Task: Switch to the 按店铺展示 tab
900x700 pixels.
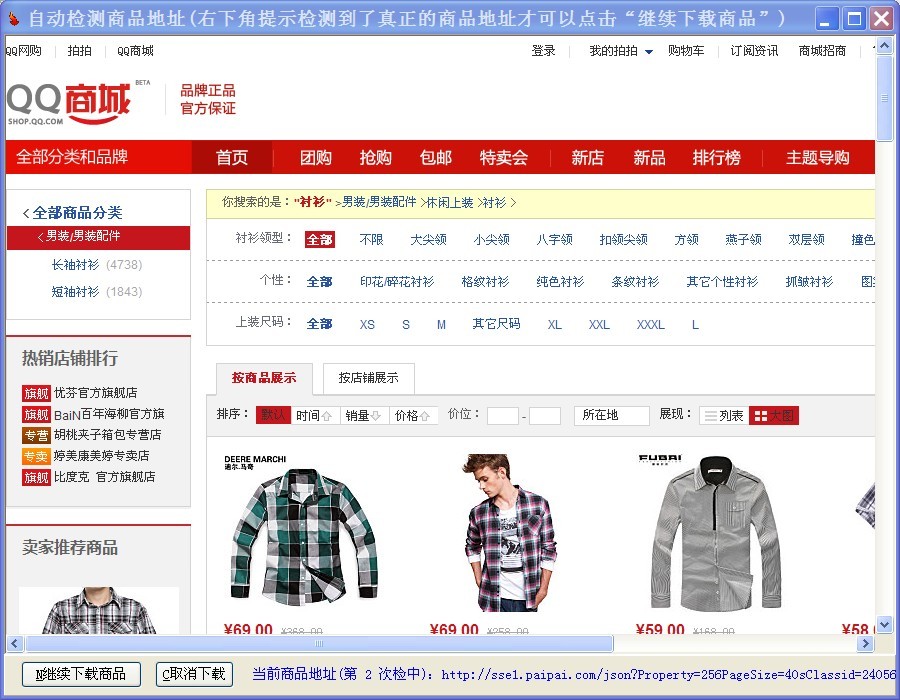Action: click(368, 378)
